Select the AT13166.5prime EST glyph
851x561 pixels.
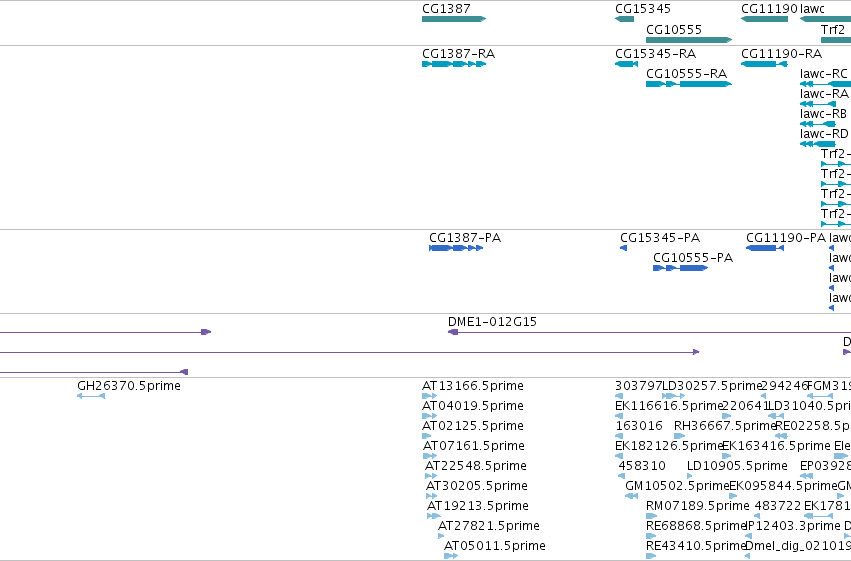(x=429, y=396)
